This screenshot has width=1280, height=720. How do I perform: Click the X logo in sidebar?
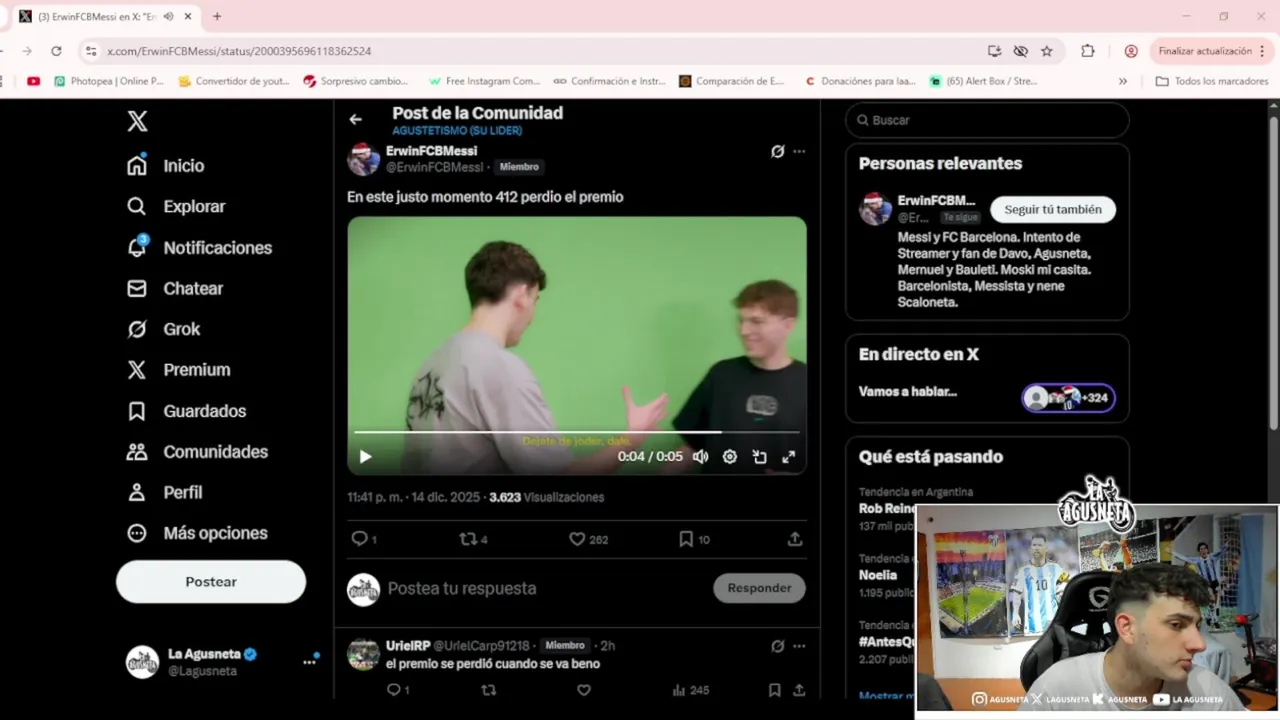tap(137, 121)
